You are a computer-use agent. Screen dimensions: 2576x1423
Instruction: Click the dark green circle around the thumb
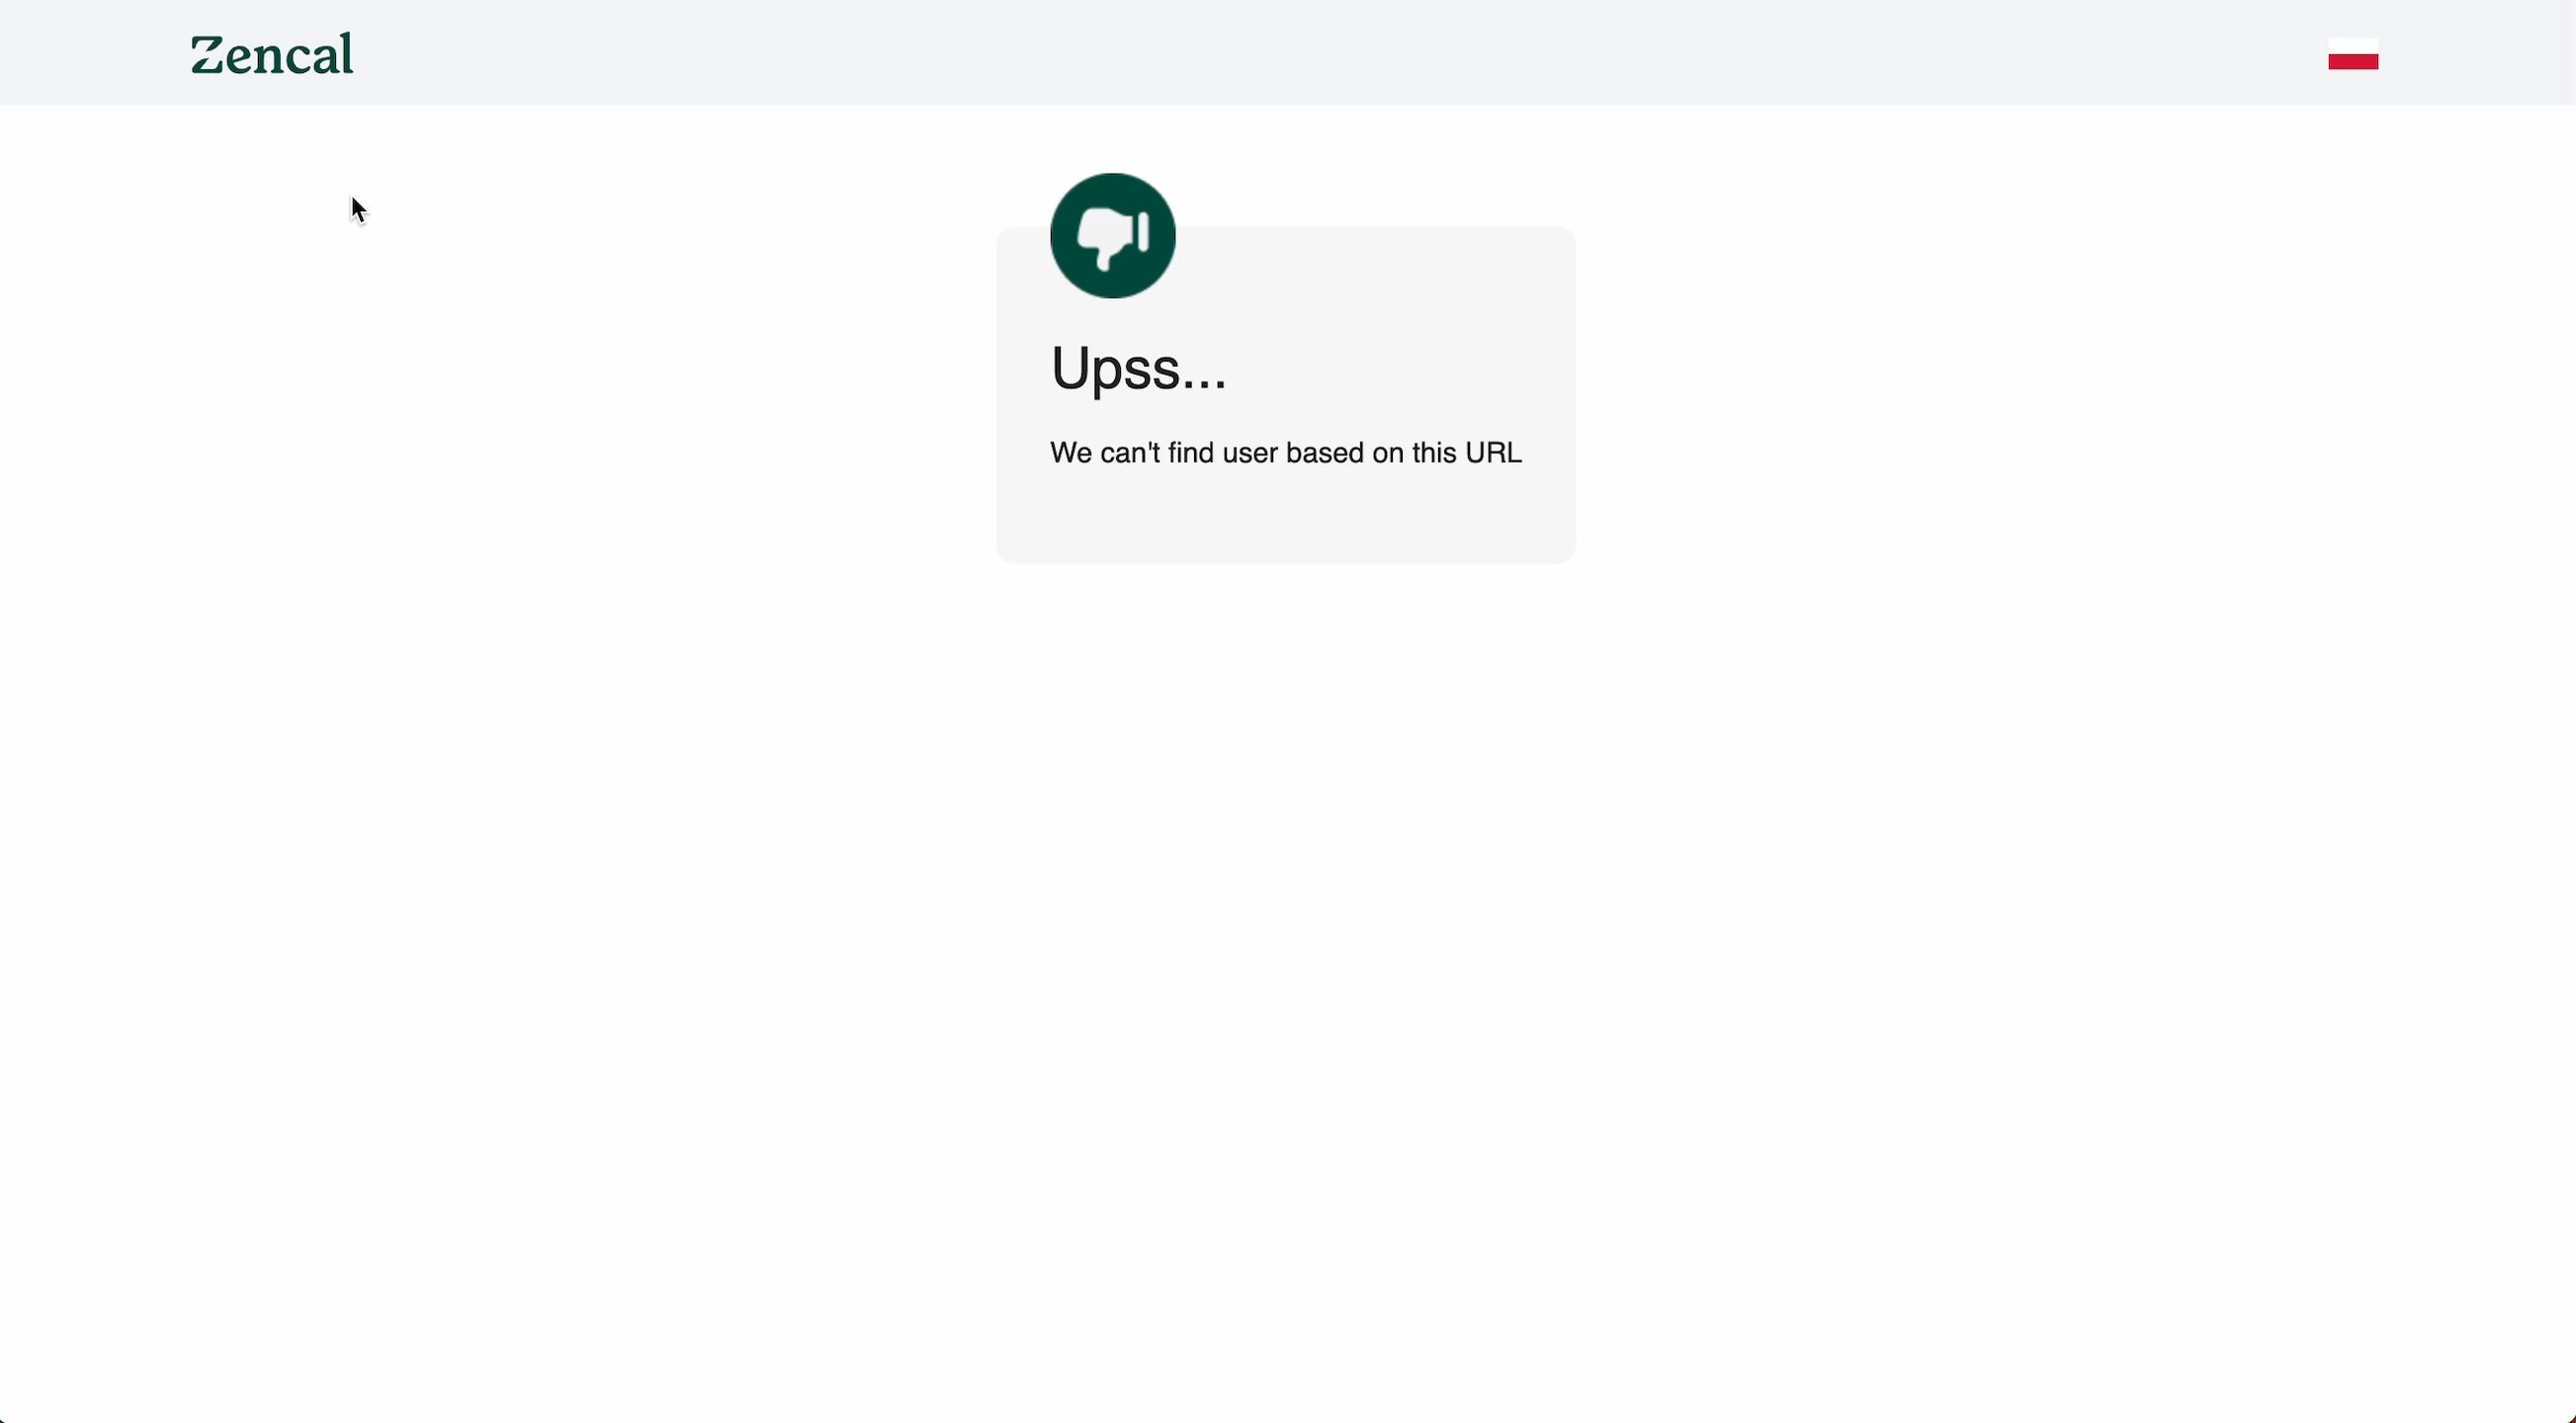[1113, 236]
